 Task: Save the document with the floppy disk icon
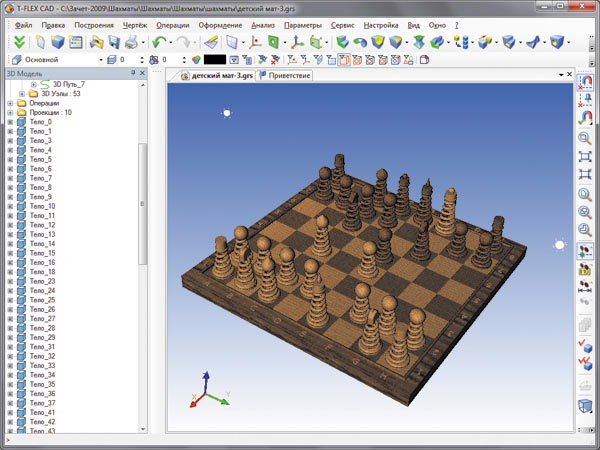[x=114, y=42]
